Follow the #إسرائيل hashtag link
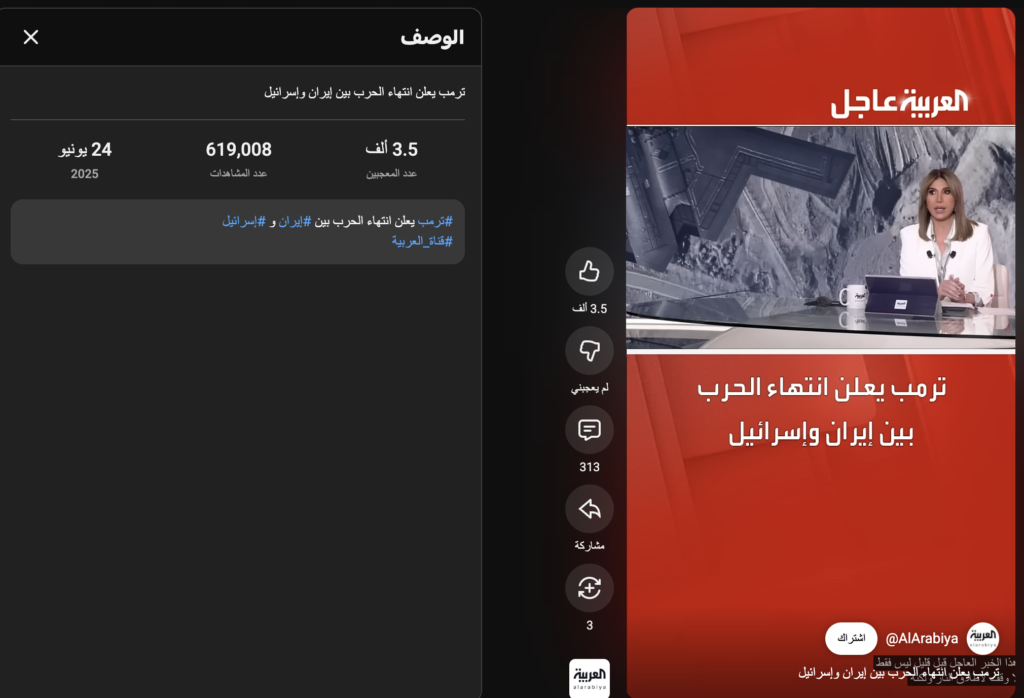Screen dimensions: 1024x698 pyautogui.click(x=244, y=221)
